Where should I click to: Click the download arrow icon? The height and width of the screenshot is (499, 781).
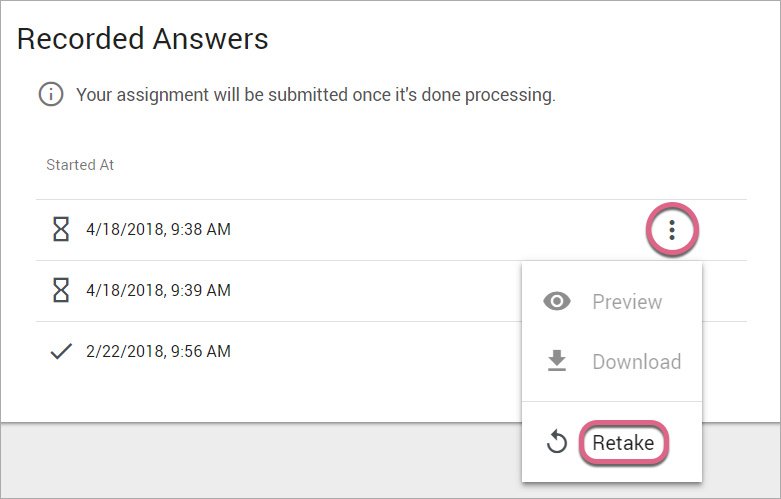557,361
